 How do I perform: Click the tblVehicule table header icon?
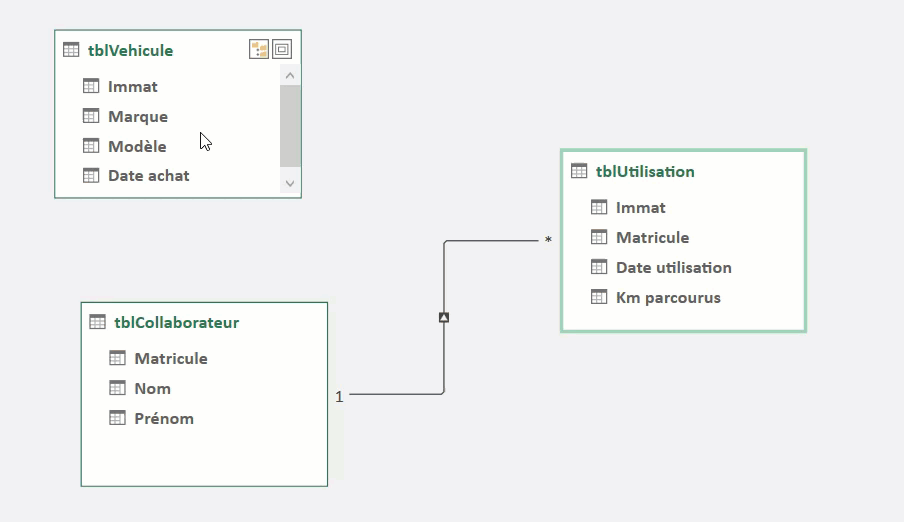pyautogui.click(x=71, y=50)
